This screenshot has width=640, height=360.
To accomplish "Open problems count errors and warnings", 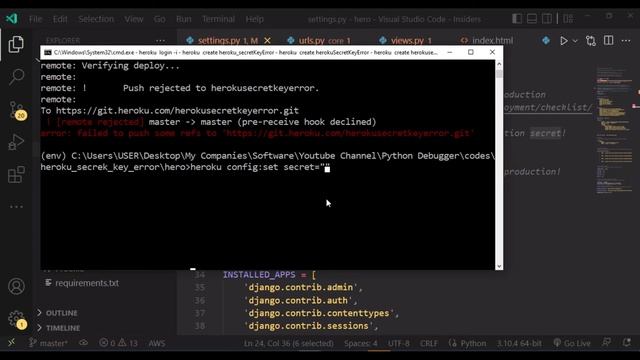I will coord(119,343).
